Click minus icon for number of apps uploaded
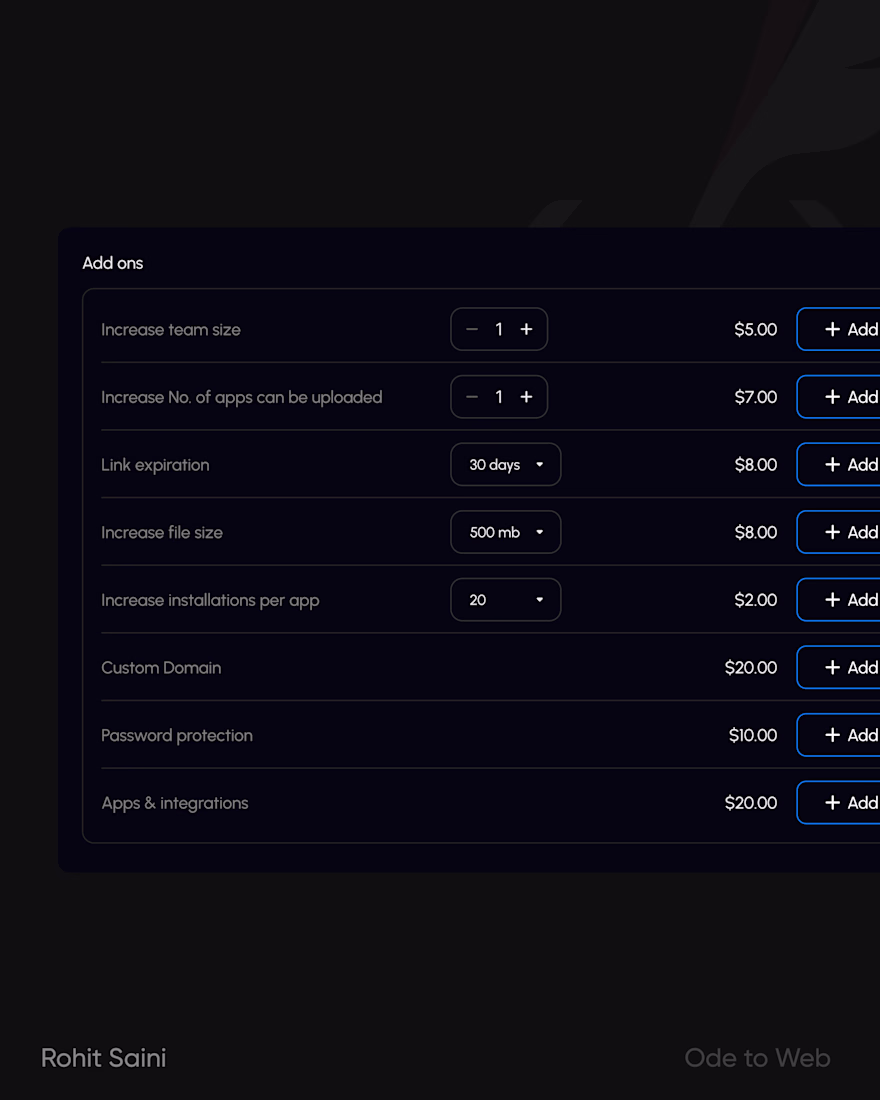The width and height of the screenshot is (880, 1100). [x=472, y=397]
